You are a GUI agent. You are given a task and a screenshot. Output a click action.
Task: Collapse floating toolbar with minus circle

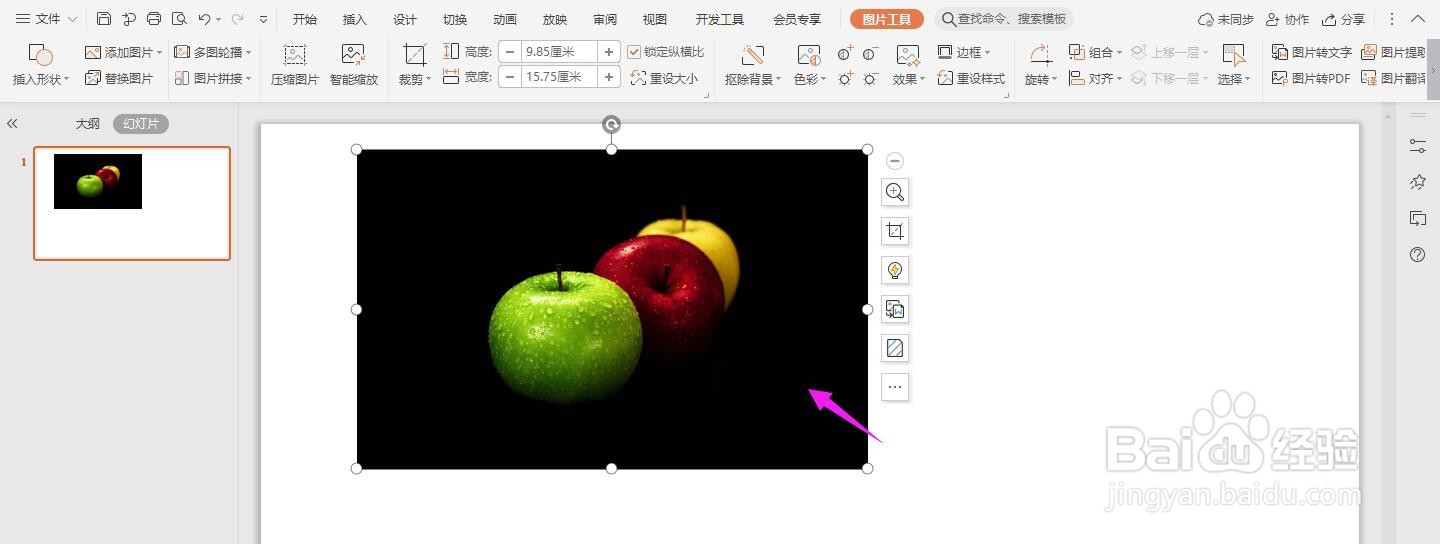point(895,161)
